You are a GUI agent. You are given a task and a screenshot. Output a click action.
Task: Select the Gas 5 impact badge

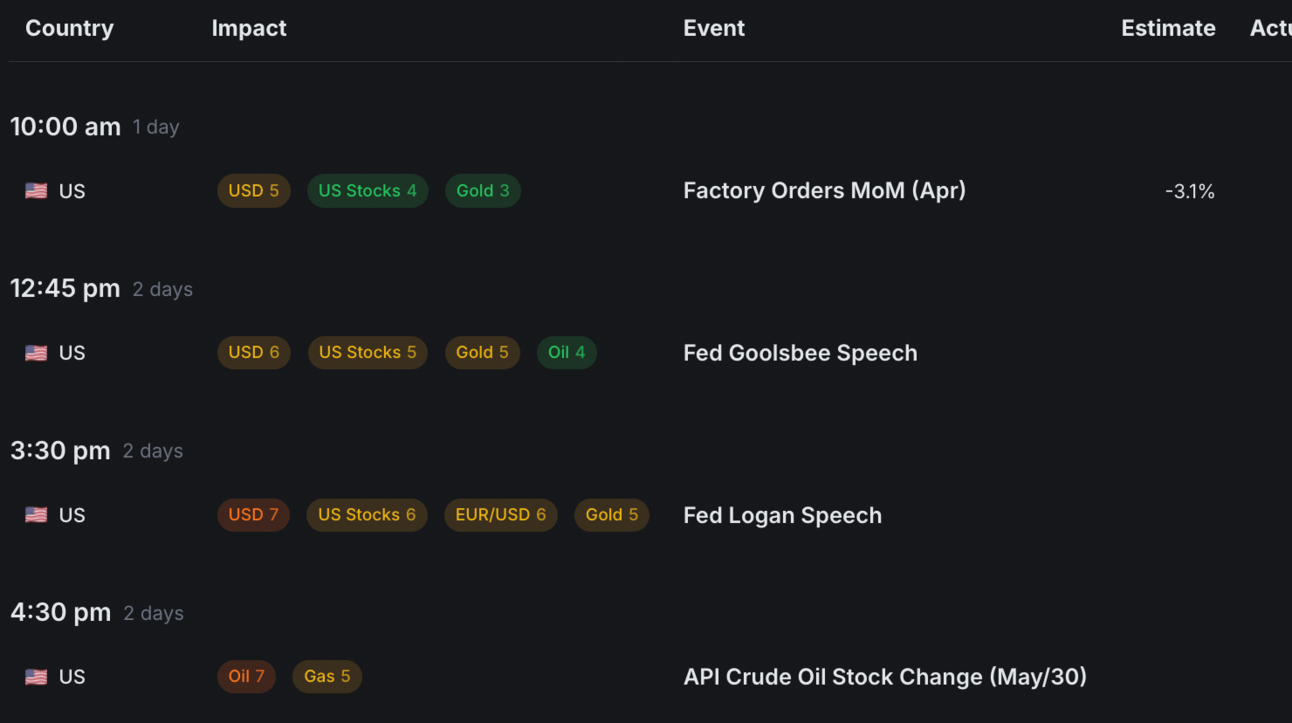click(327, 677)
